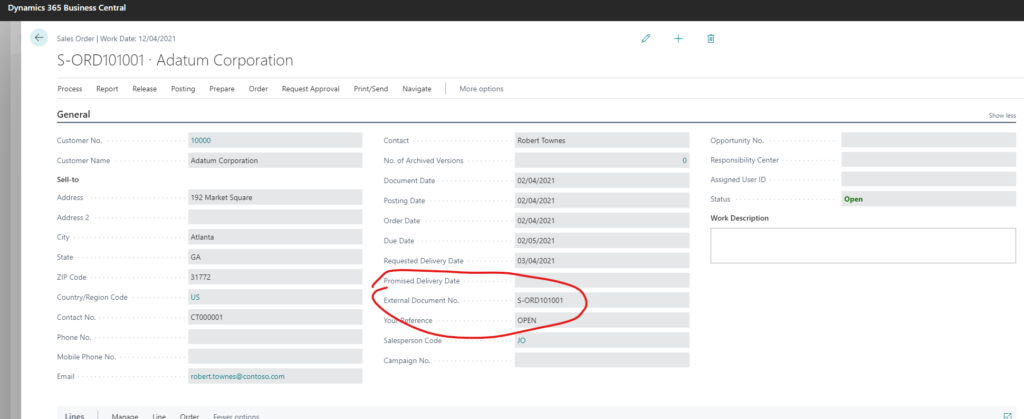1024x419 pixels.
Task: Click the pencil edit icon
Action: 646,38
